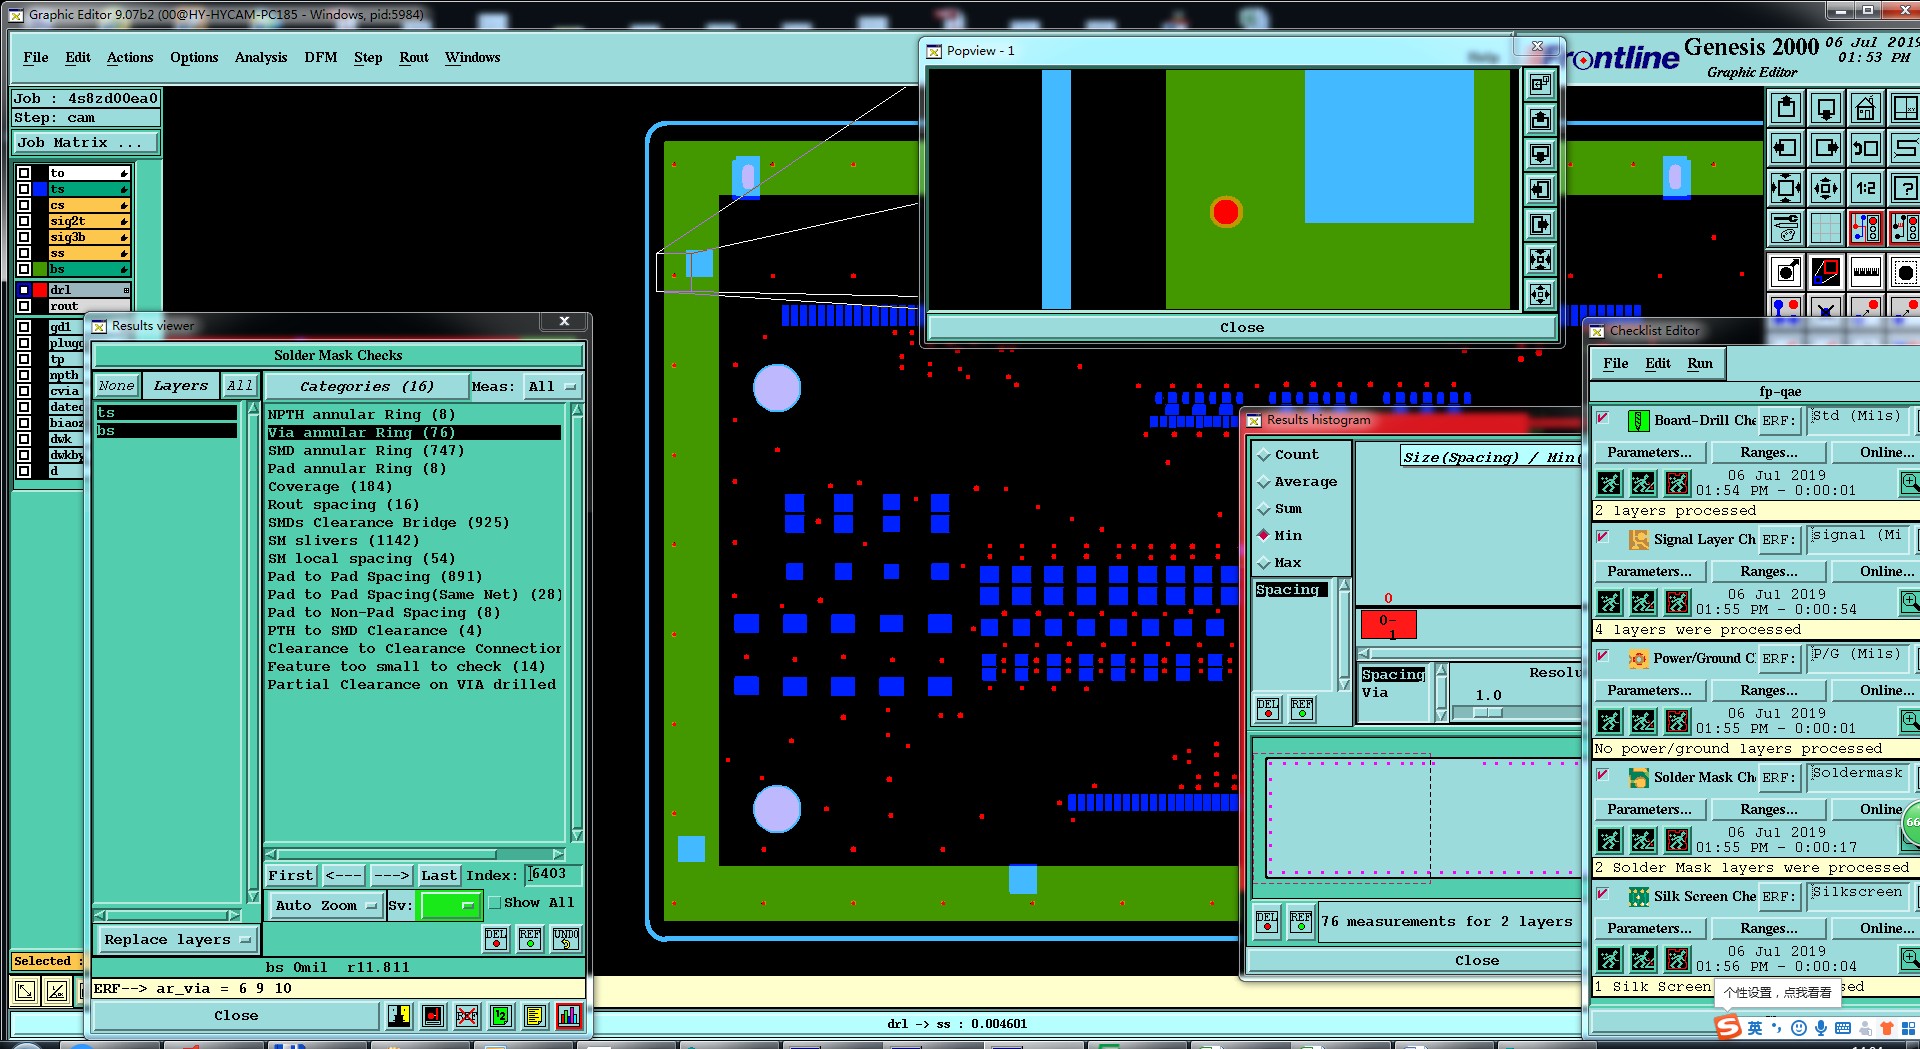Image resolution: width=1920 pixels, height=1049 pixels.
Task: Click the pan down arrow icon
Action: [x=1826, y=108]
